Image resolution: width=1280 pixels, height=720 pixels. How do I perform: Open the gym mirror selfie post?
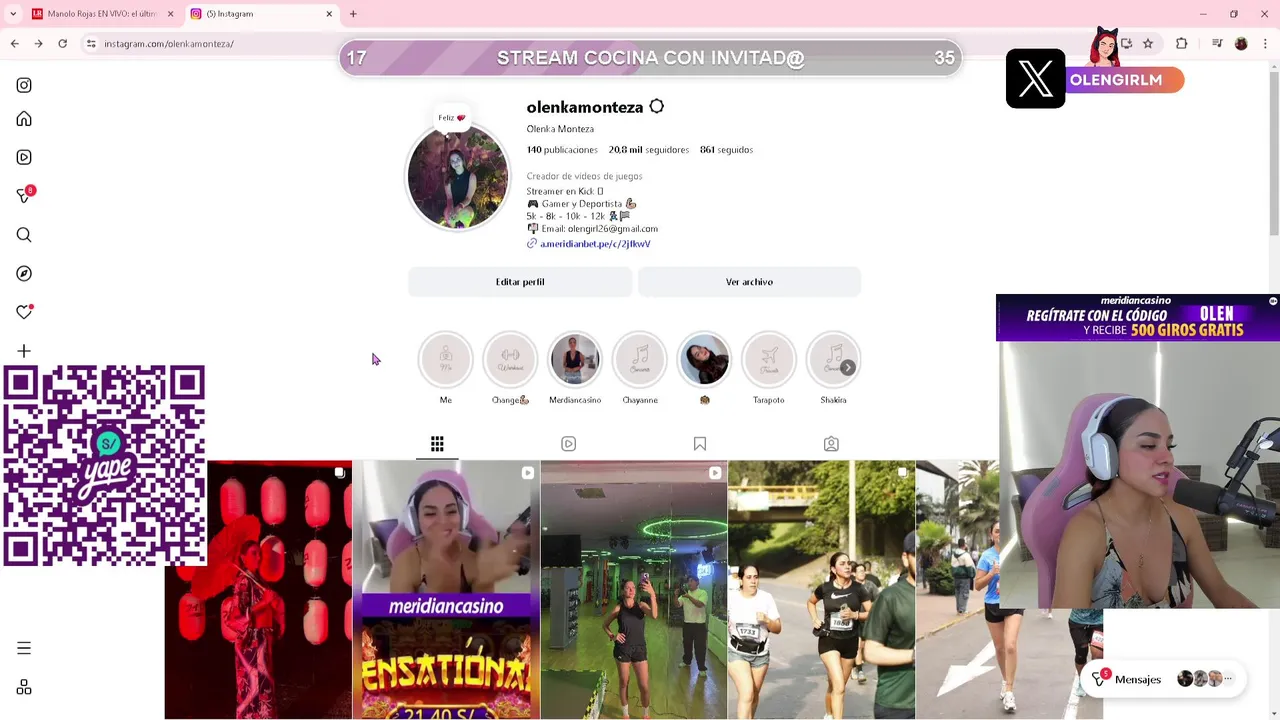(634, 590)
